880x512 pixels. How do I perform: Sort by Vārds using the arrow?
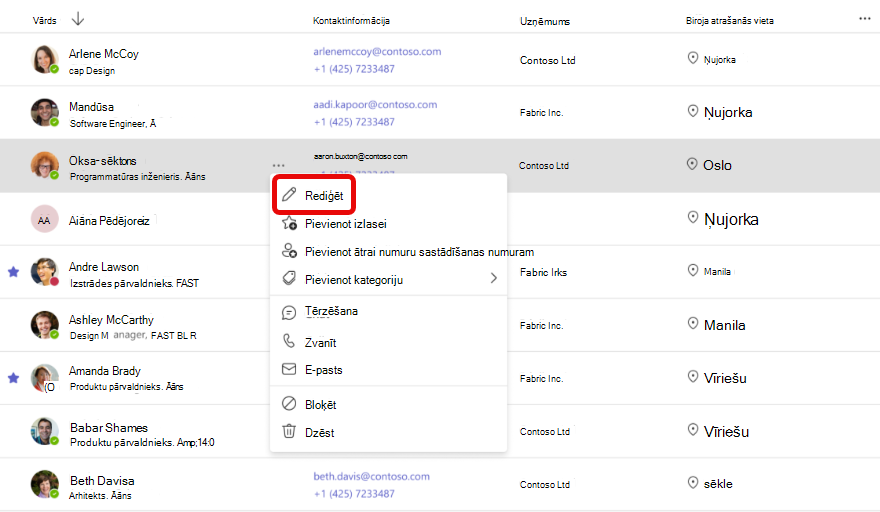pos(77,19)
